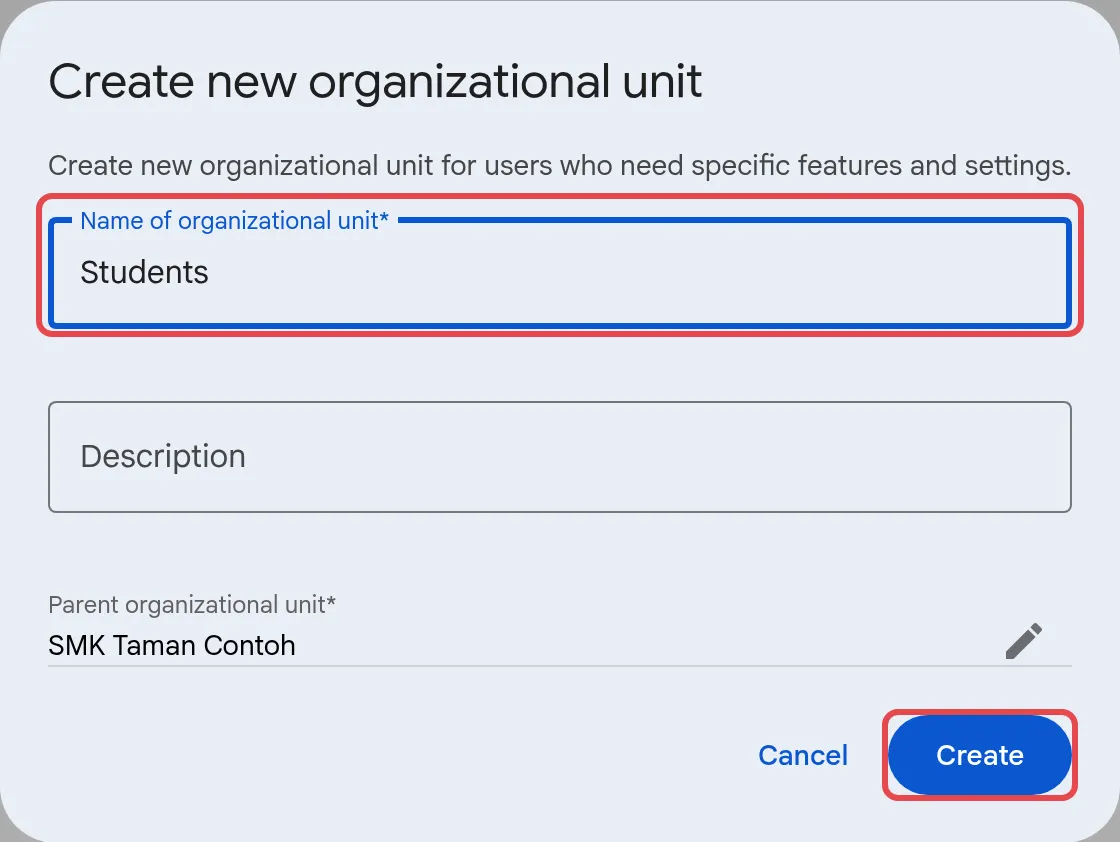1120x842 pixels.
Task: Cancel the new organizational unit dialog
Action: (x=803, y=755)
